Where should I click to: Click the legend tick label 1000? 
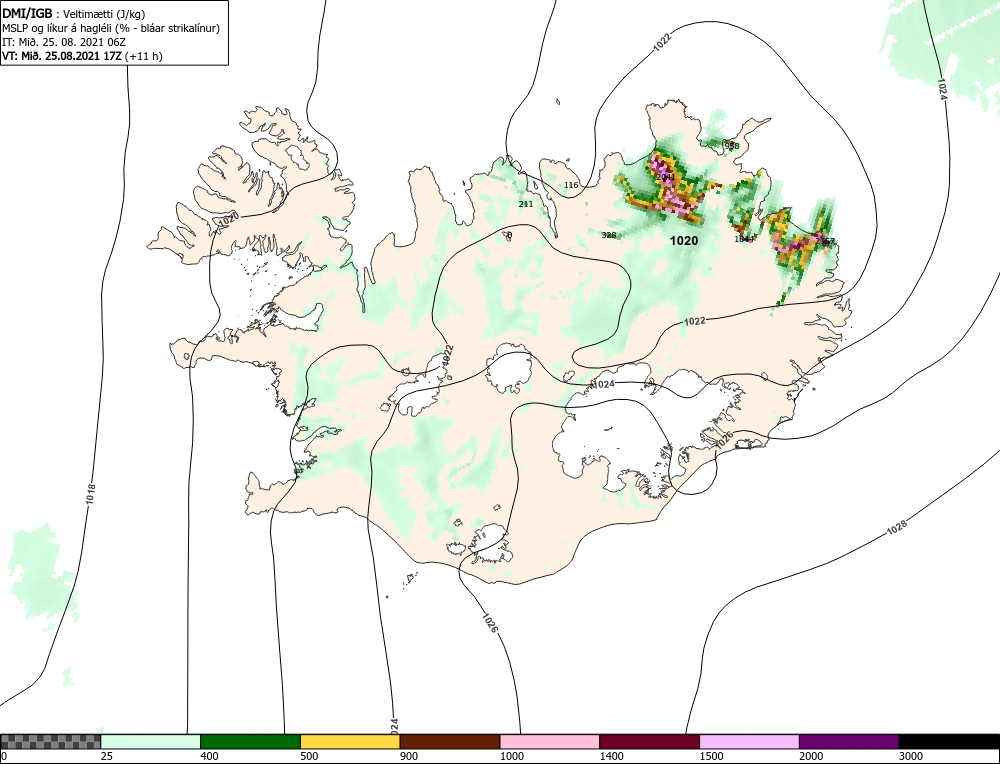pyautogui.click(x=511, y=756)
